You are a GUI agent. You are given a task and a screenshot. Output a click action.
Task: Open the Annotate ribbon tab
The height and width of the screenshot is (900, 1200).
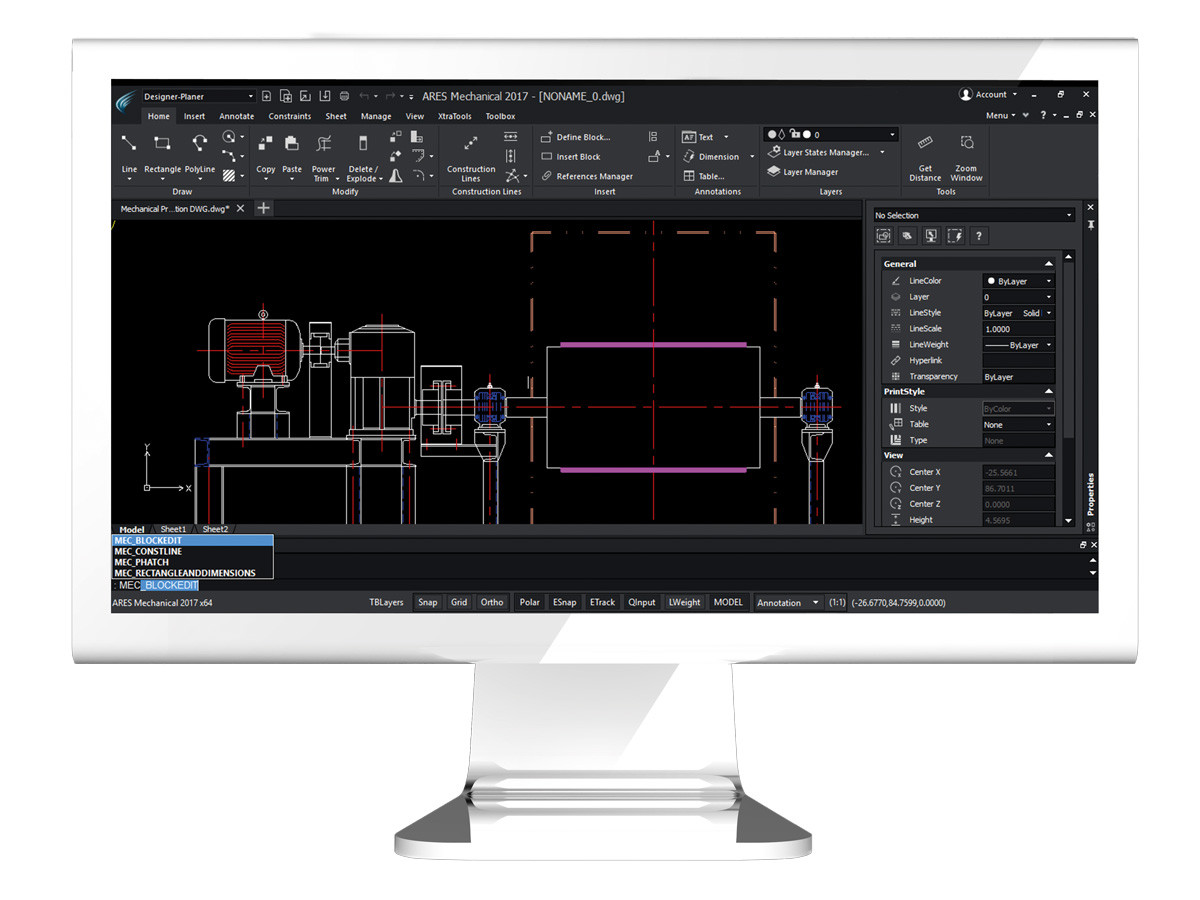237,116
